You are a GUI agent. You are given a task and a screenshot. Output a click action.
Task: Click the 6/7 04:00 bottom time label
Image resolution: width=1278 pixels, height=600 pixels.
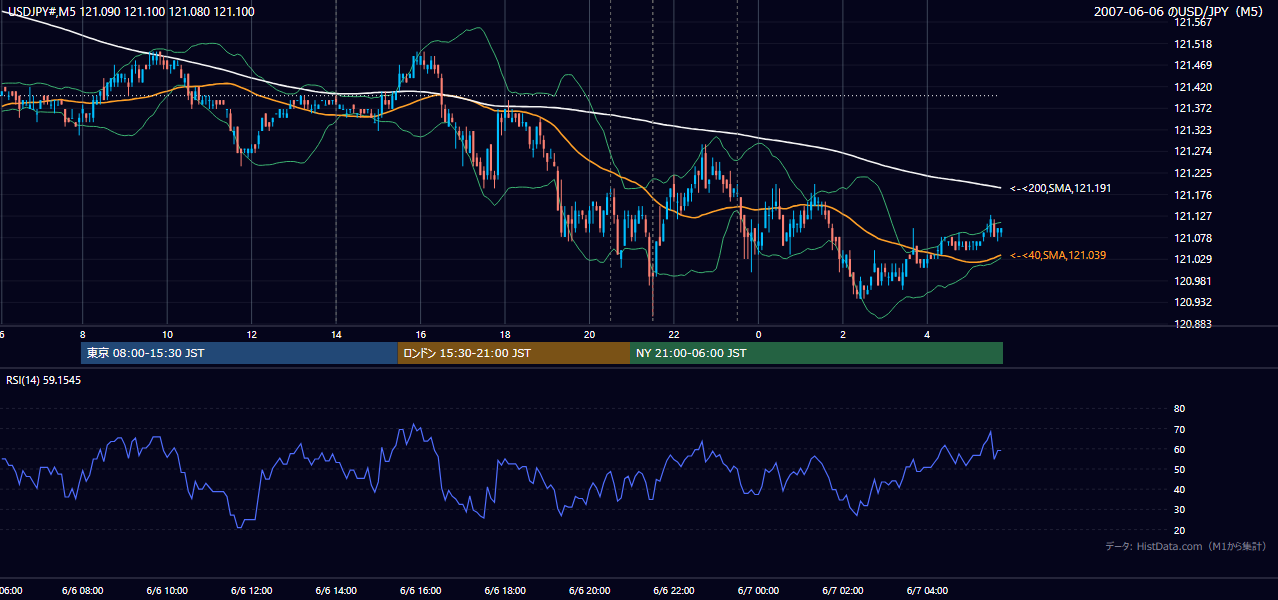(927, 590)
